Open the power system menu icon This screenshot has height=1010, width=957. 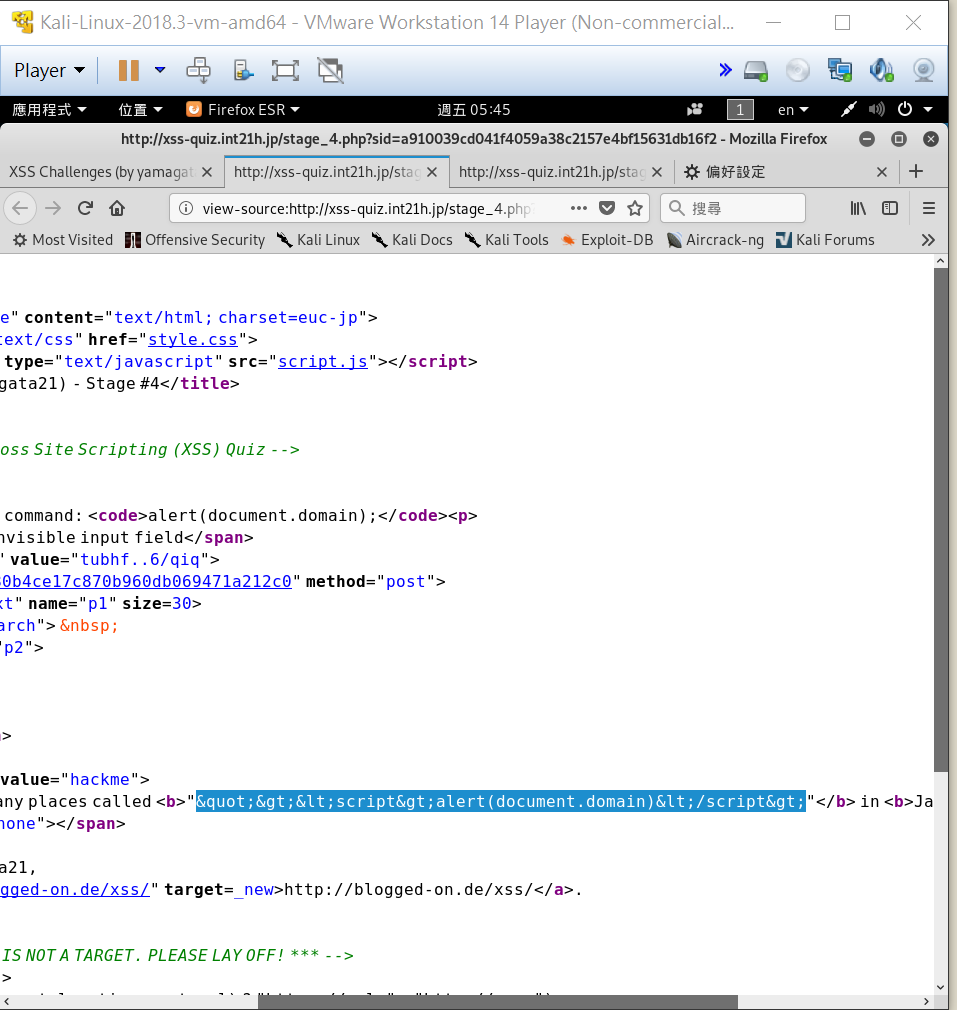905,109
